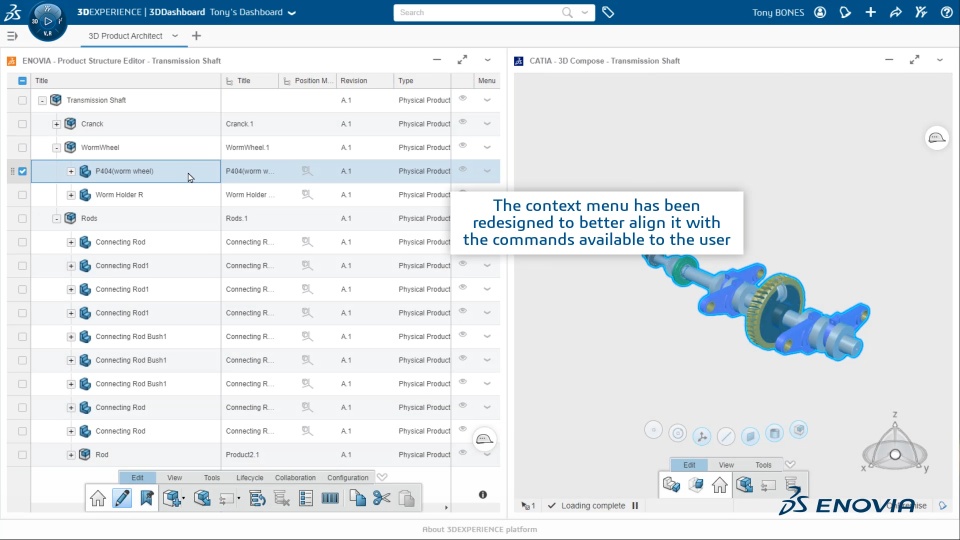
Task: Click the Home icon in 3D Compose toolbar
Action: point(719,485)
